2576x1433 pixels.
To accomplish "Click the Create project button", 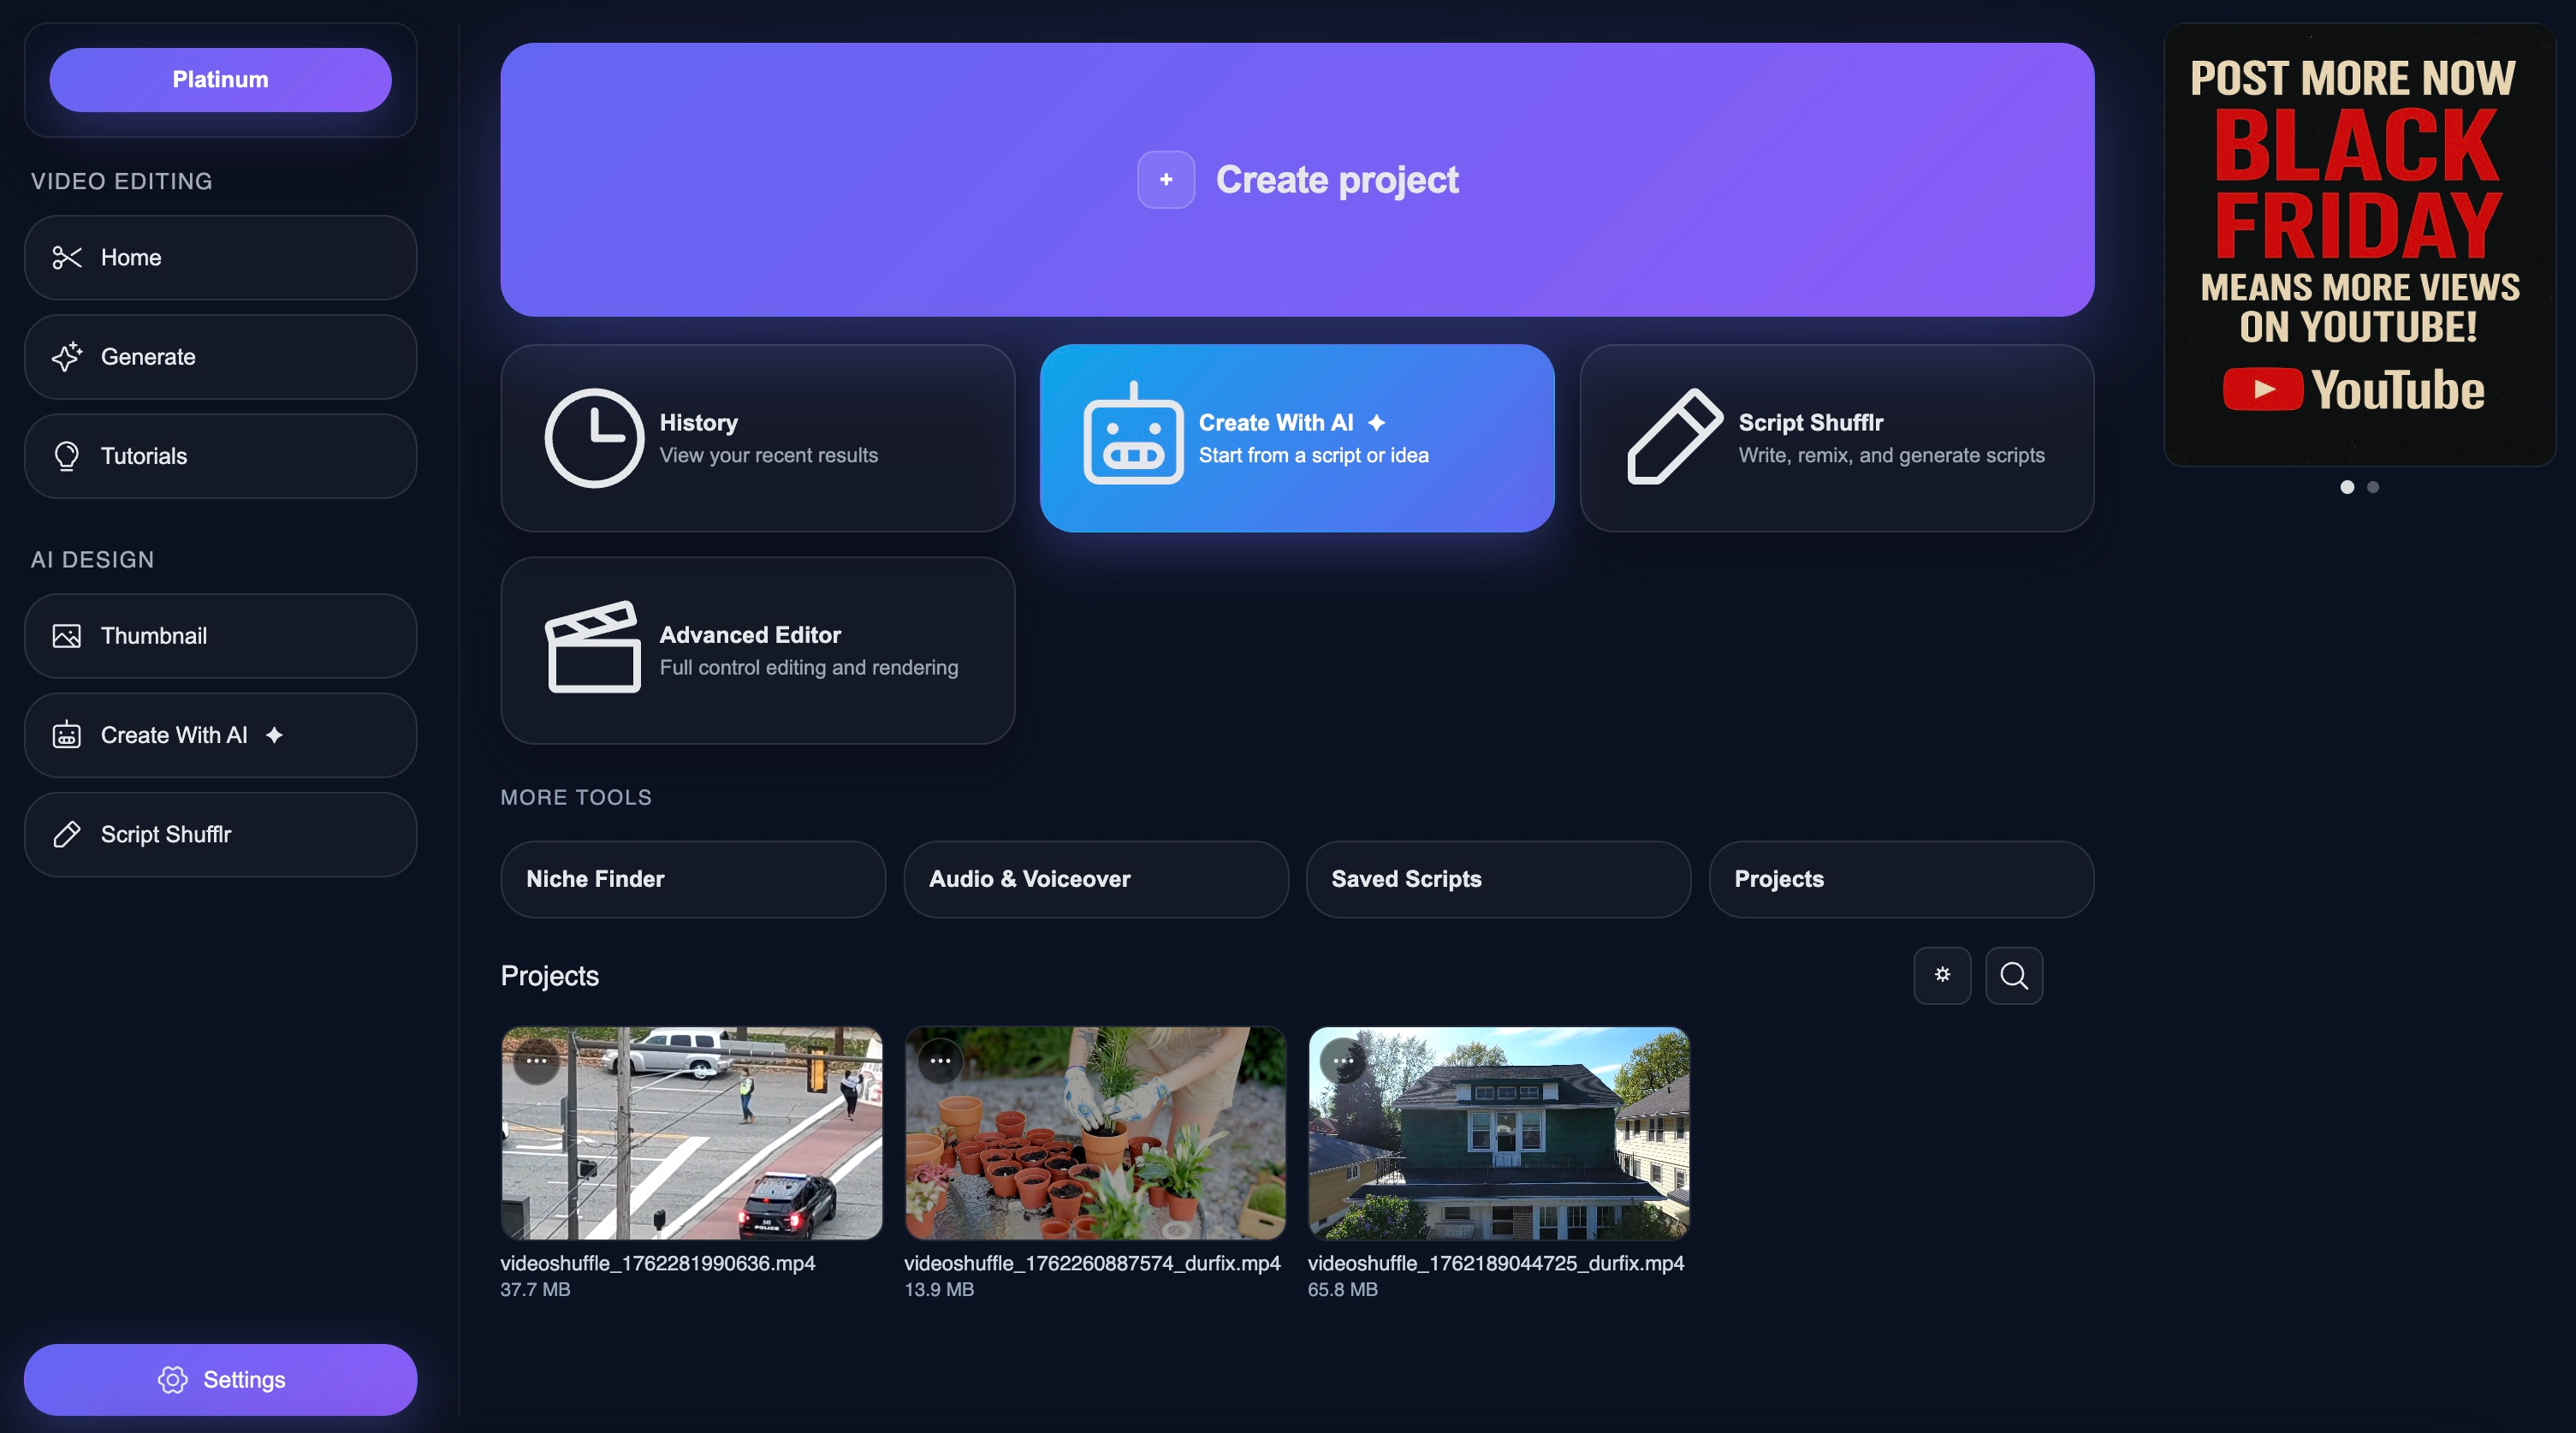I will pos(1297,180).
